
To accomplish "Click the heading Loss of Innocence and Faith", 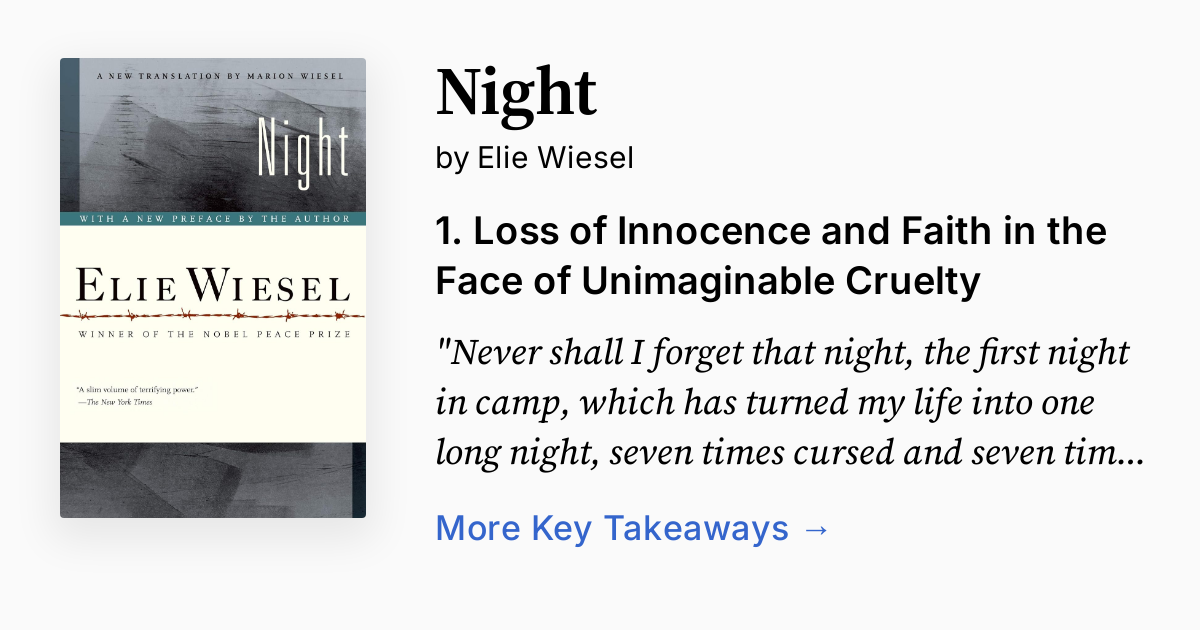I will pyautogui.click(x=770, y=255).
